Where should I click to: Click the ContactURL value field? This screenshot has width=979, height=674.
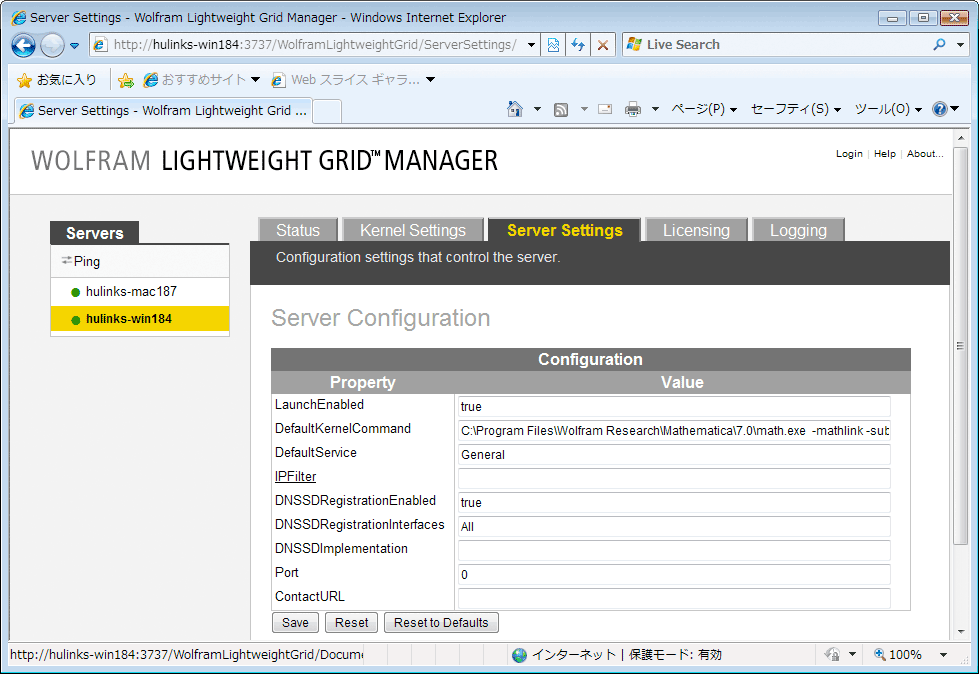point(674,598)
